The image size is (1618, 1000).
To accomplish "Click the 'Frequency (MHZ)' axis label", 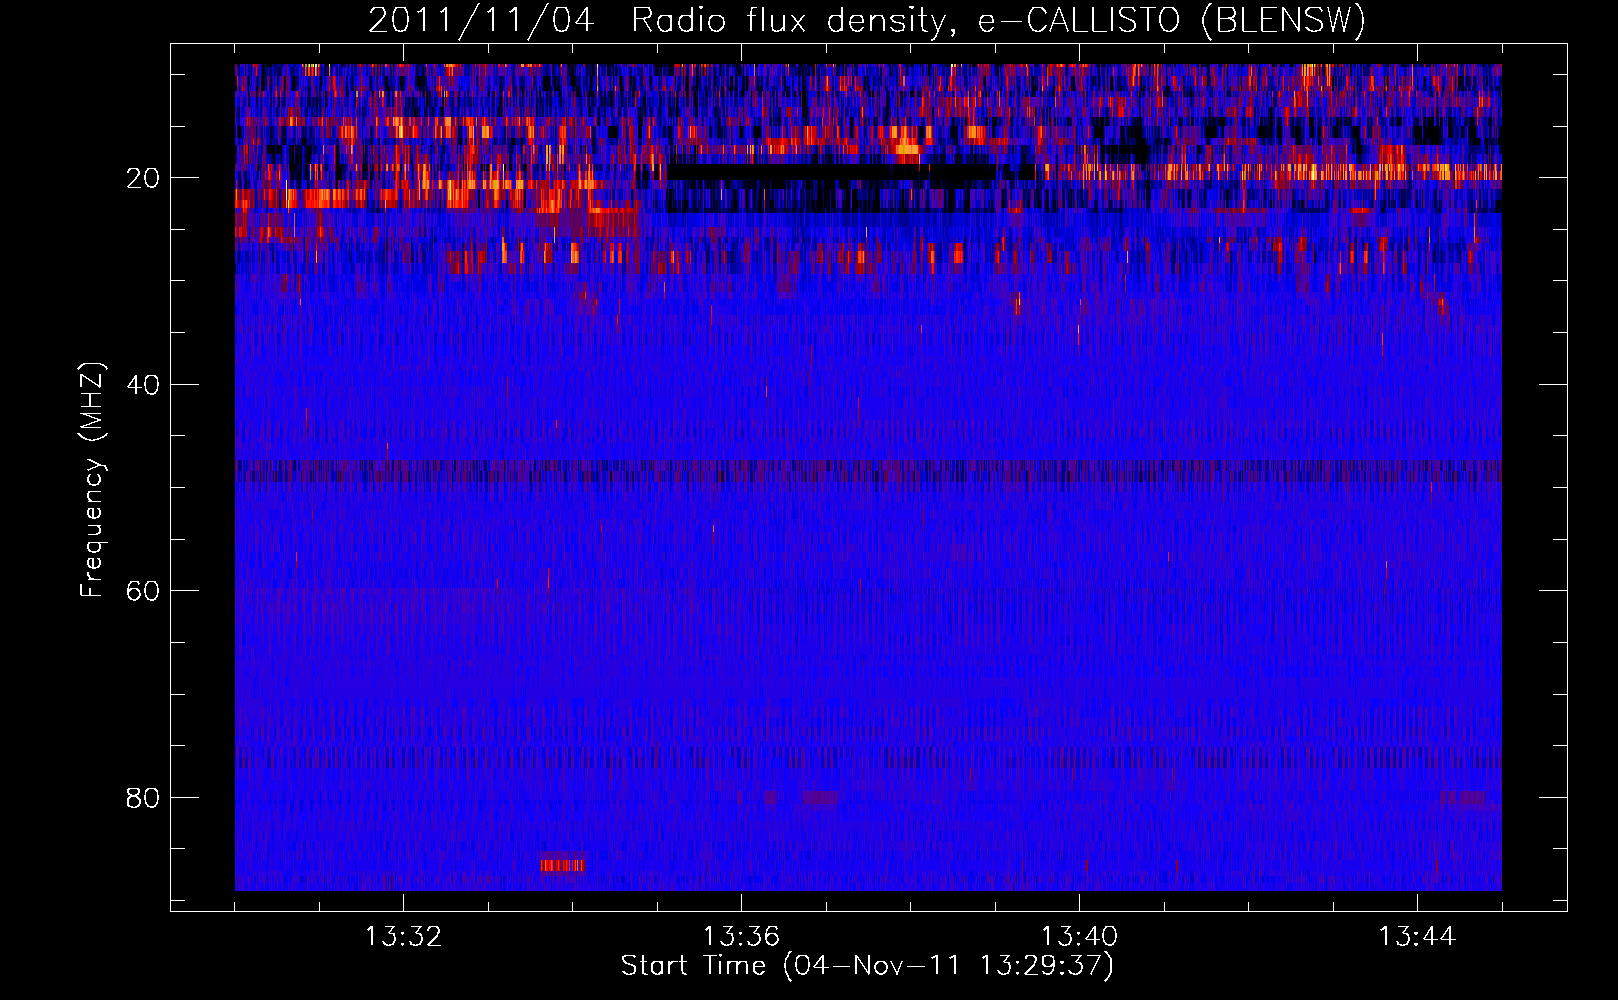I will click(92, 480).
